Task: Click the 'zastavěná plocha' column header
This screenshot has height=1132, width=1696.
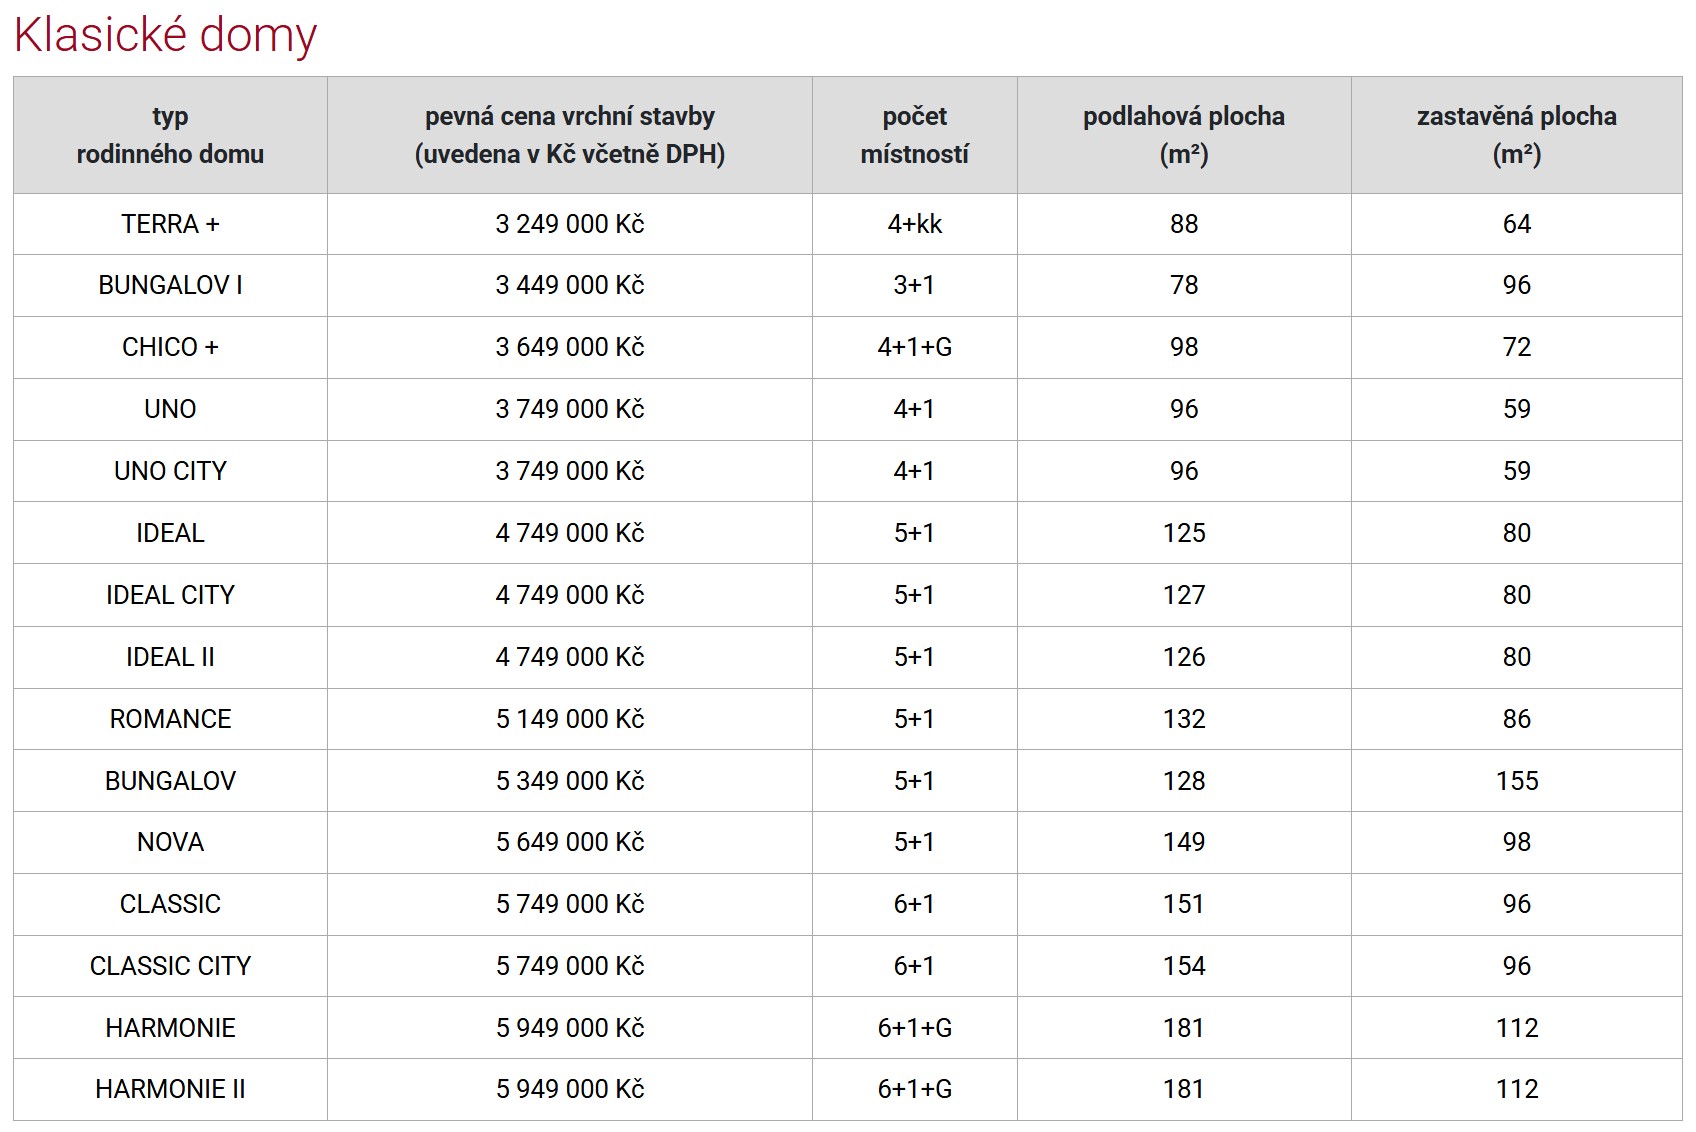Action: coord(1516,135)
